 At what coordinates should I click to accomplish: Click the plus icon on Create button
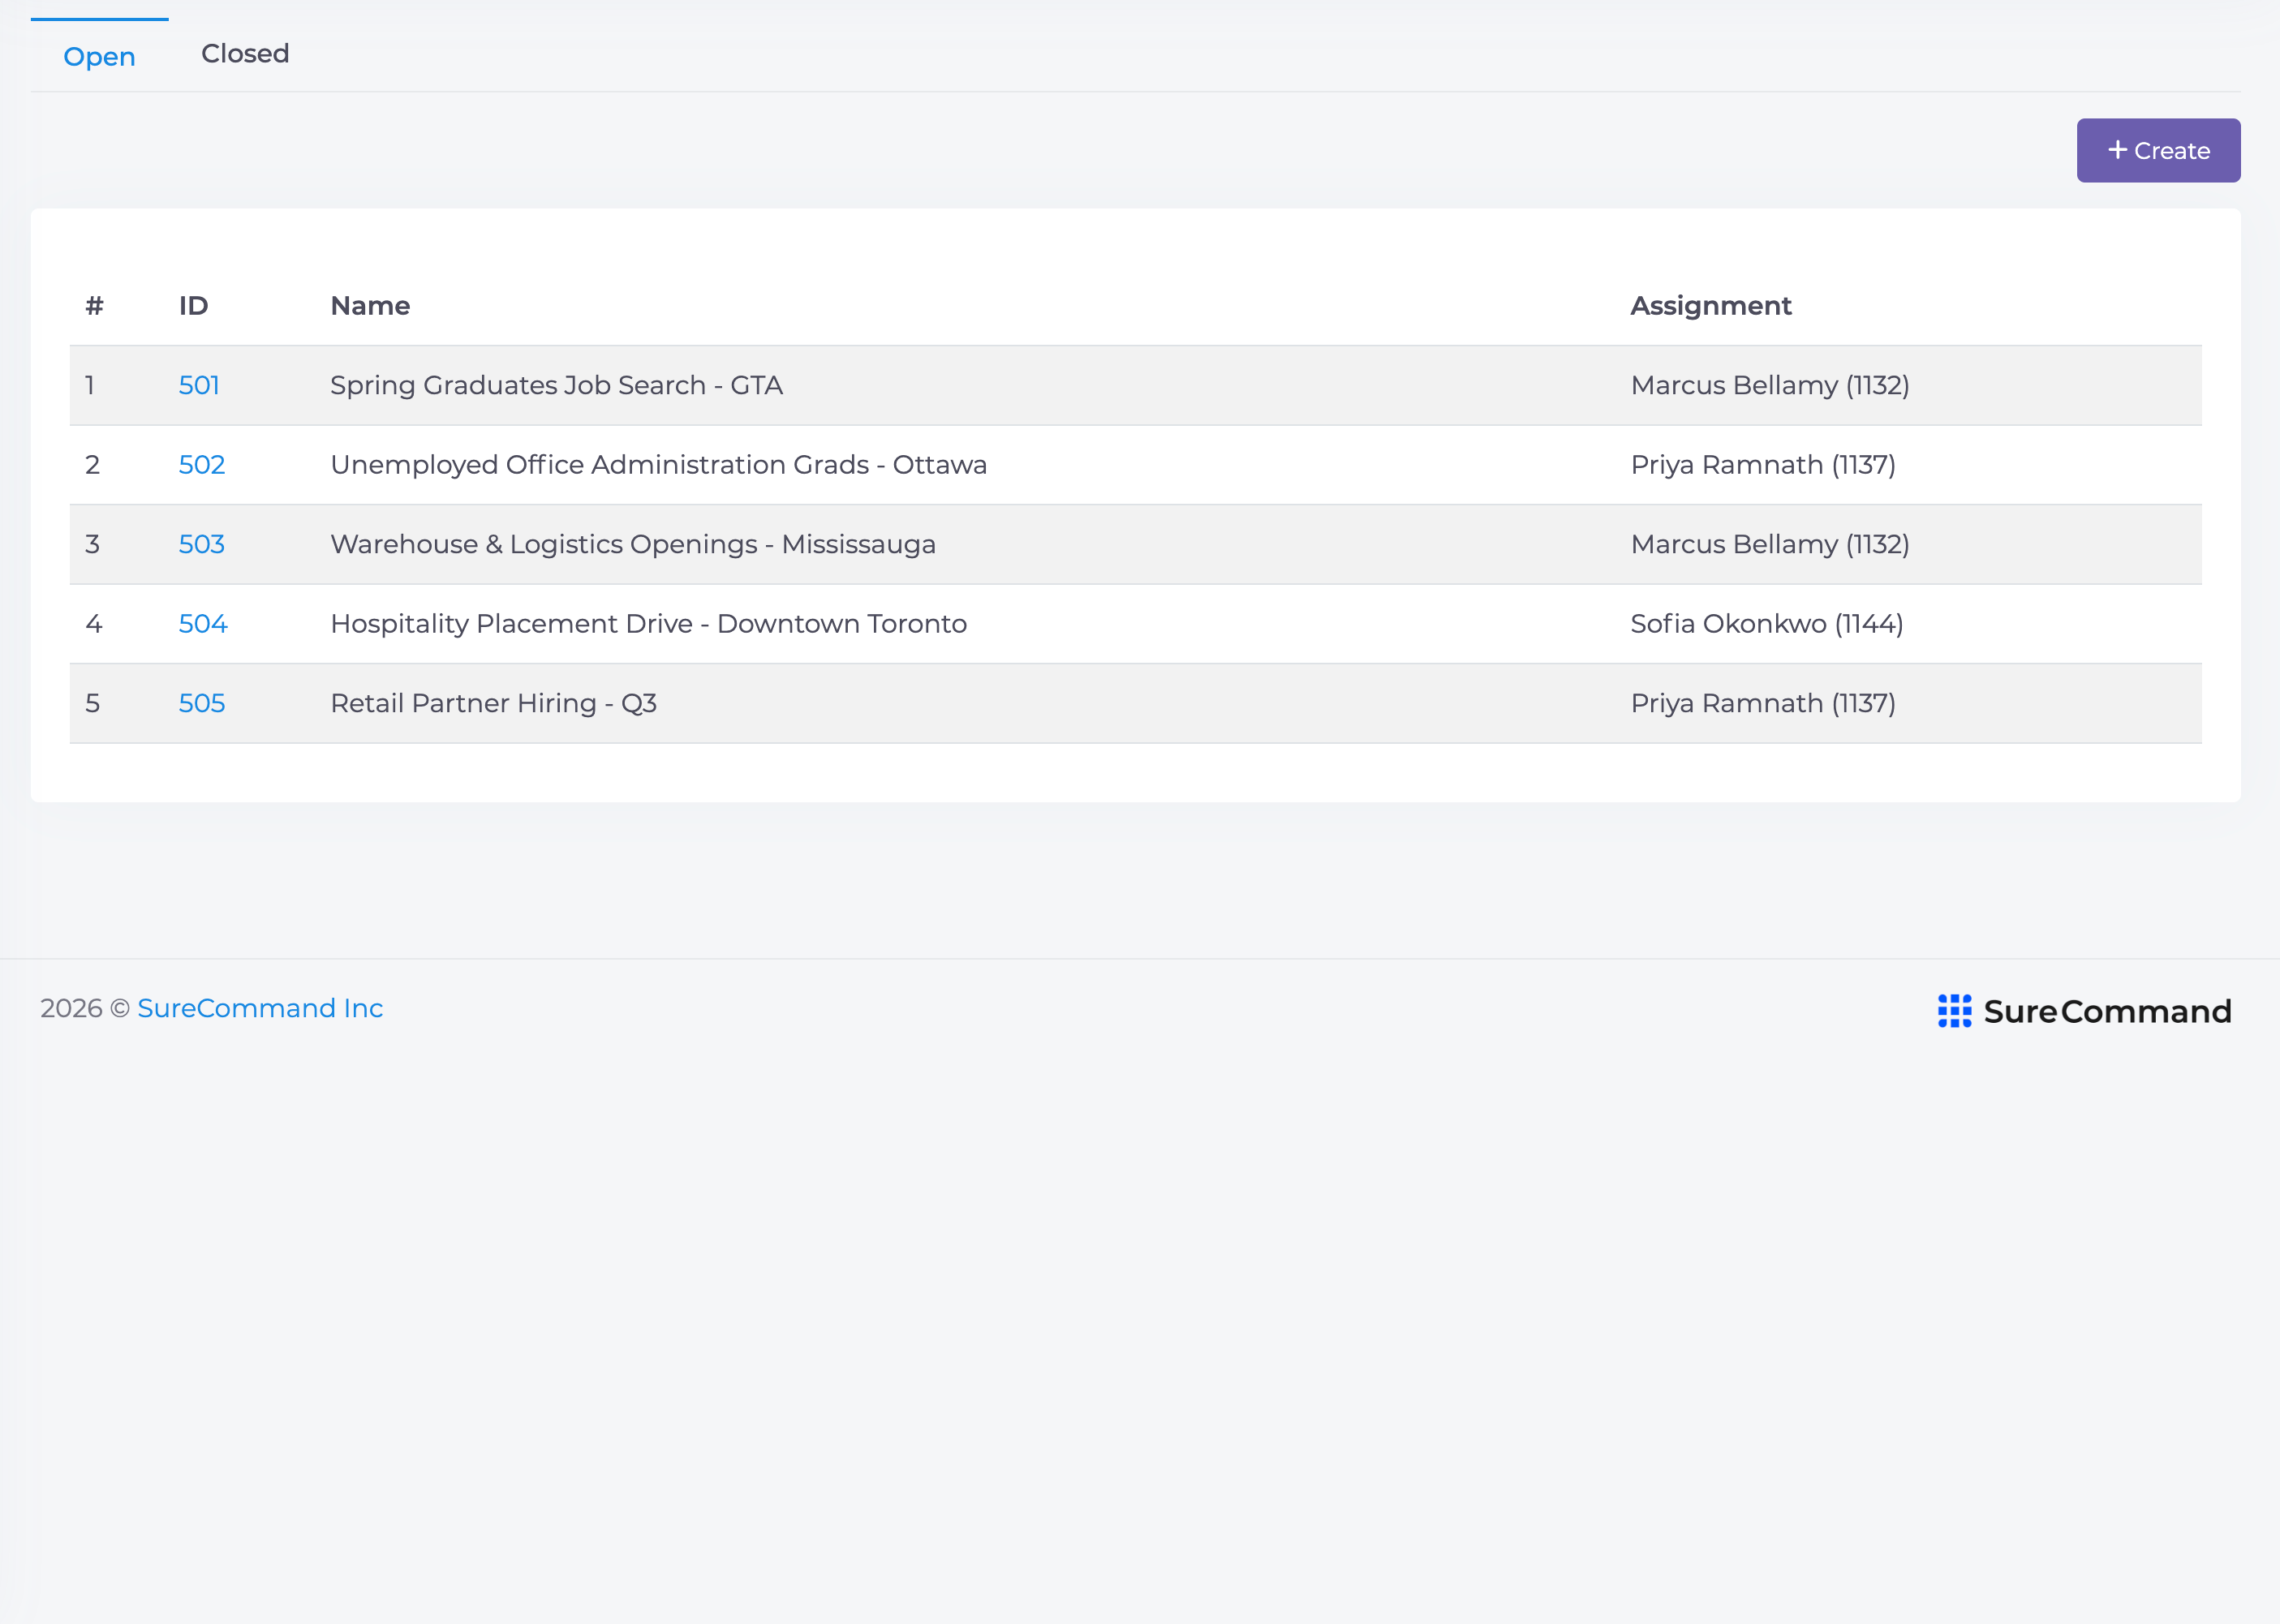(x=2117, y=150)
